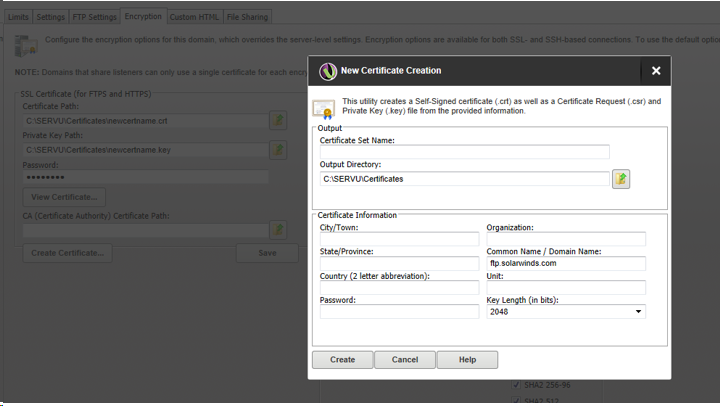This screenshot has width=720, height=406.
Task: Toggle the SHA2 256-96 checkbox
Action: coord(516,384)
